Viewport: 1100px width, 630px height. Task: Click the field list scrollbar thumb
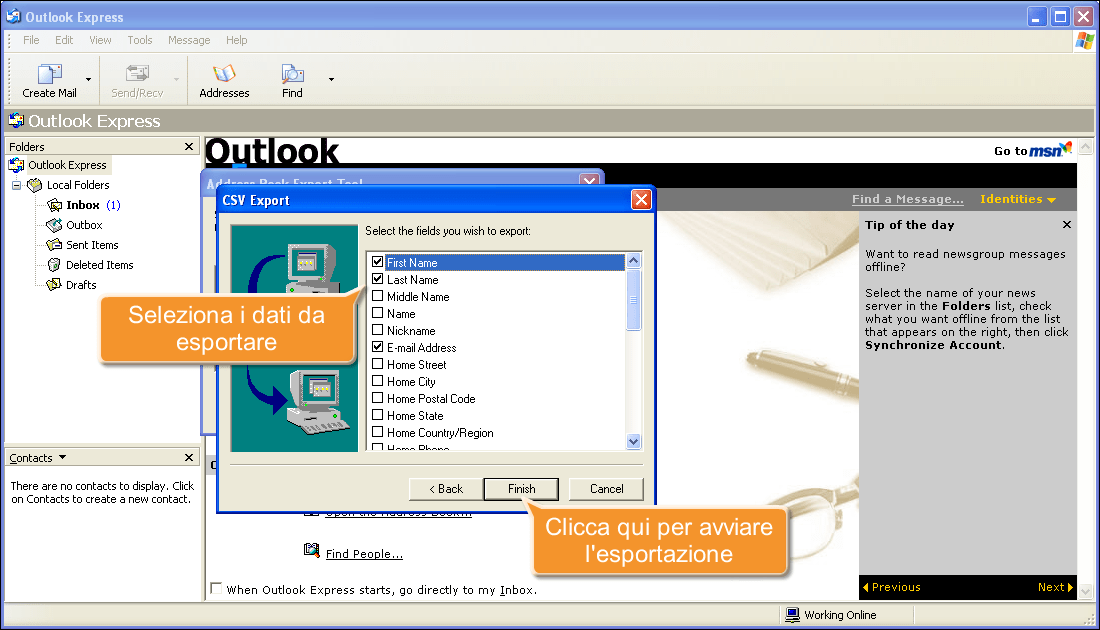coord(633,300)
